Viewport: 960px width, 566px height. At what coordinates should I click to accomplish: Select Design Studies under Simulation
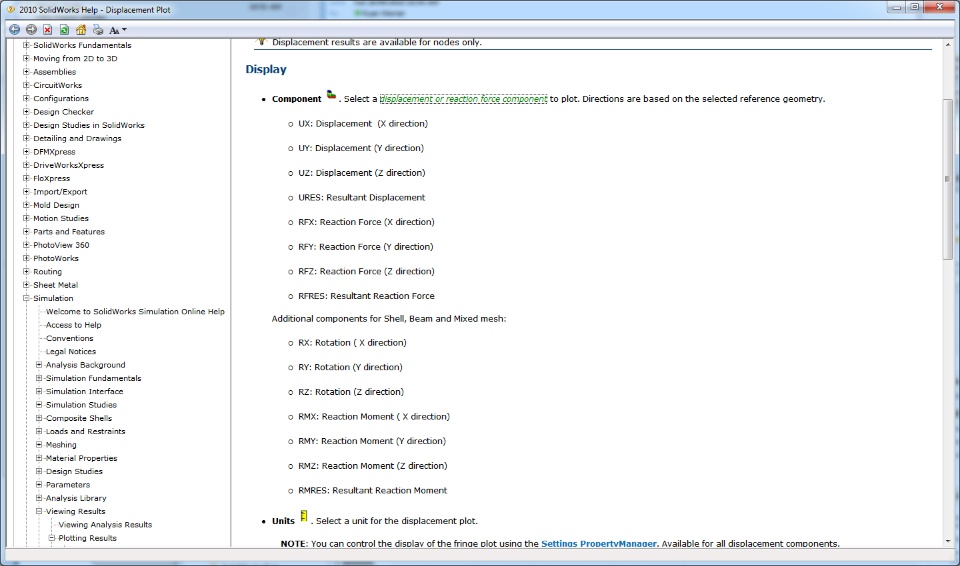(x=74, y=472)
